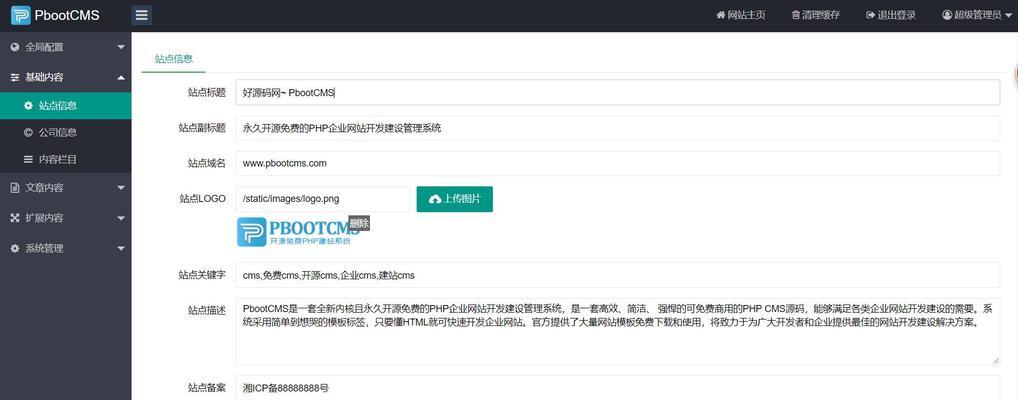The height and width of the screenshot is (400, 1018).
Task: Select 站点信息 in sidebar
Action: tap(66, 106)
